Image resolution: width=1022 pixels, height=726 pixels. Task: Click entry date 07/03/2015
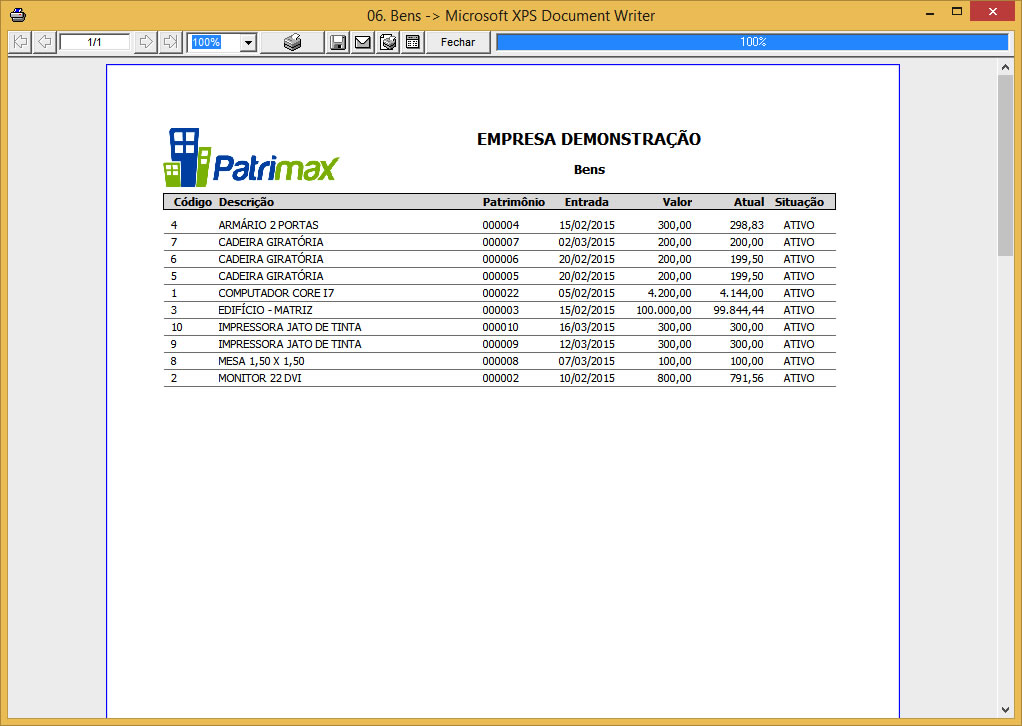pos(587,361)
